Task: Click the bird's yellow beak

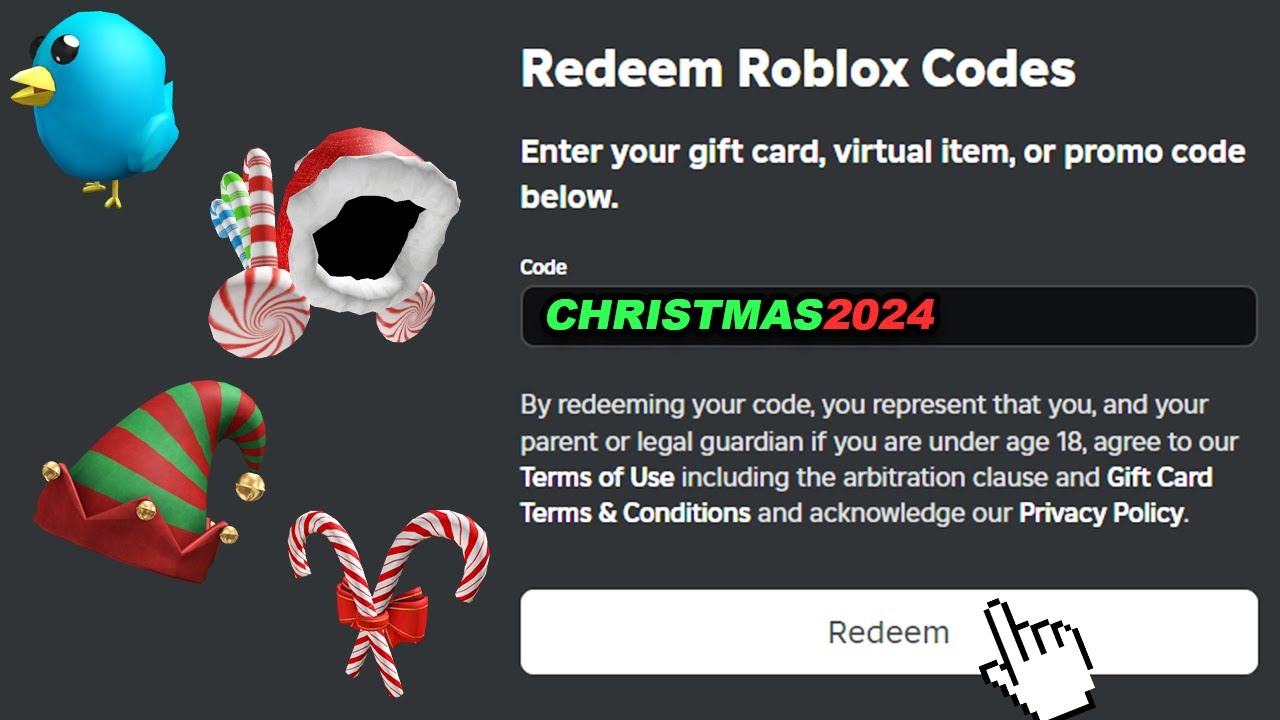Action: point(32,87)
